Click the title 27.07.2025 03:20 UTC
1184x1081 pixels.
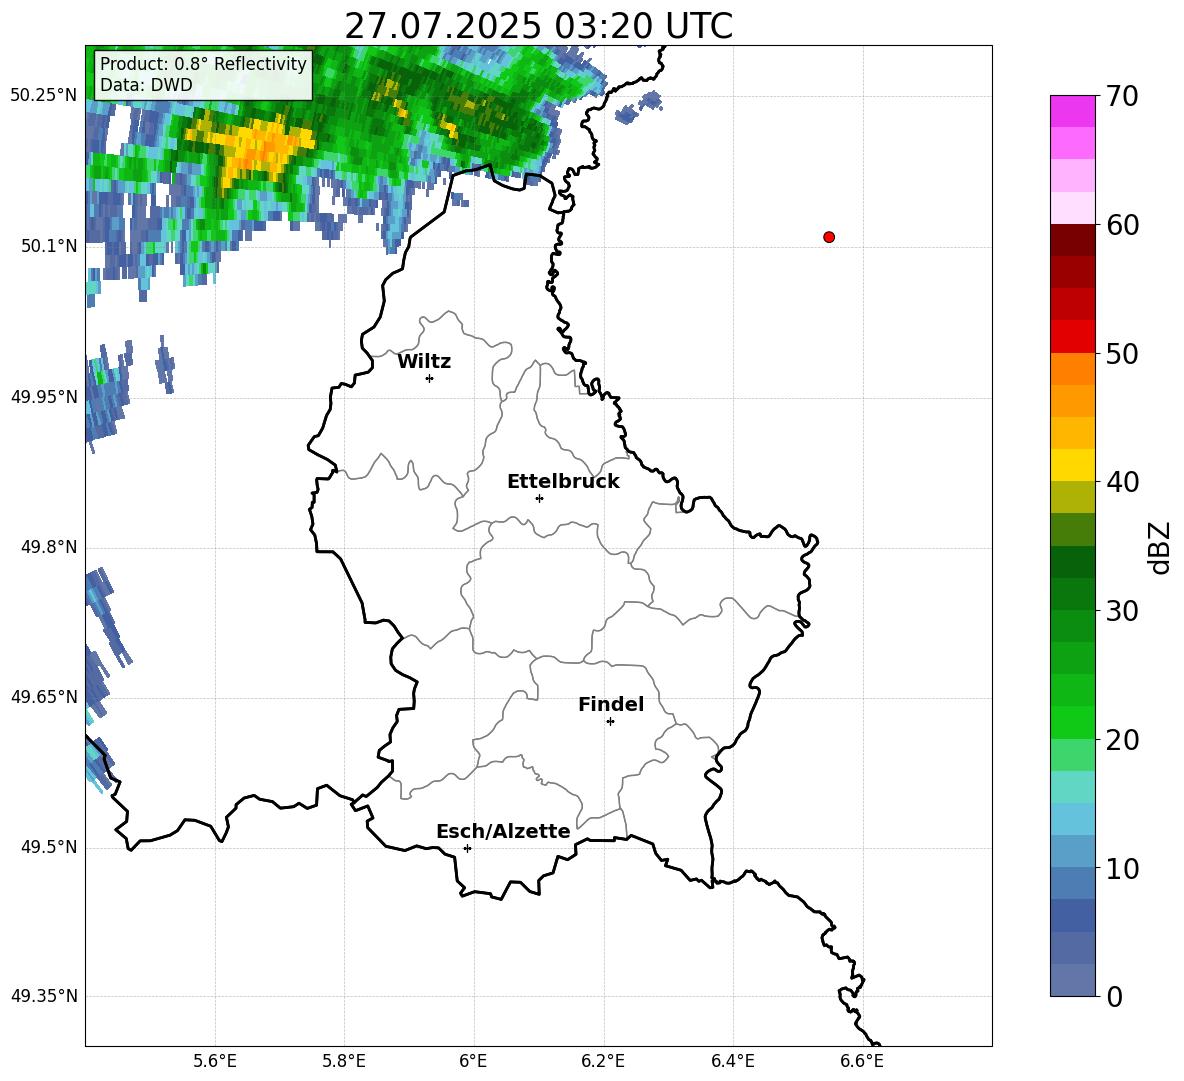click(x=538, y=26)
